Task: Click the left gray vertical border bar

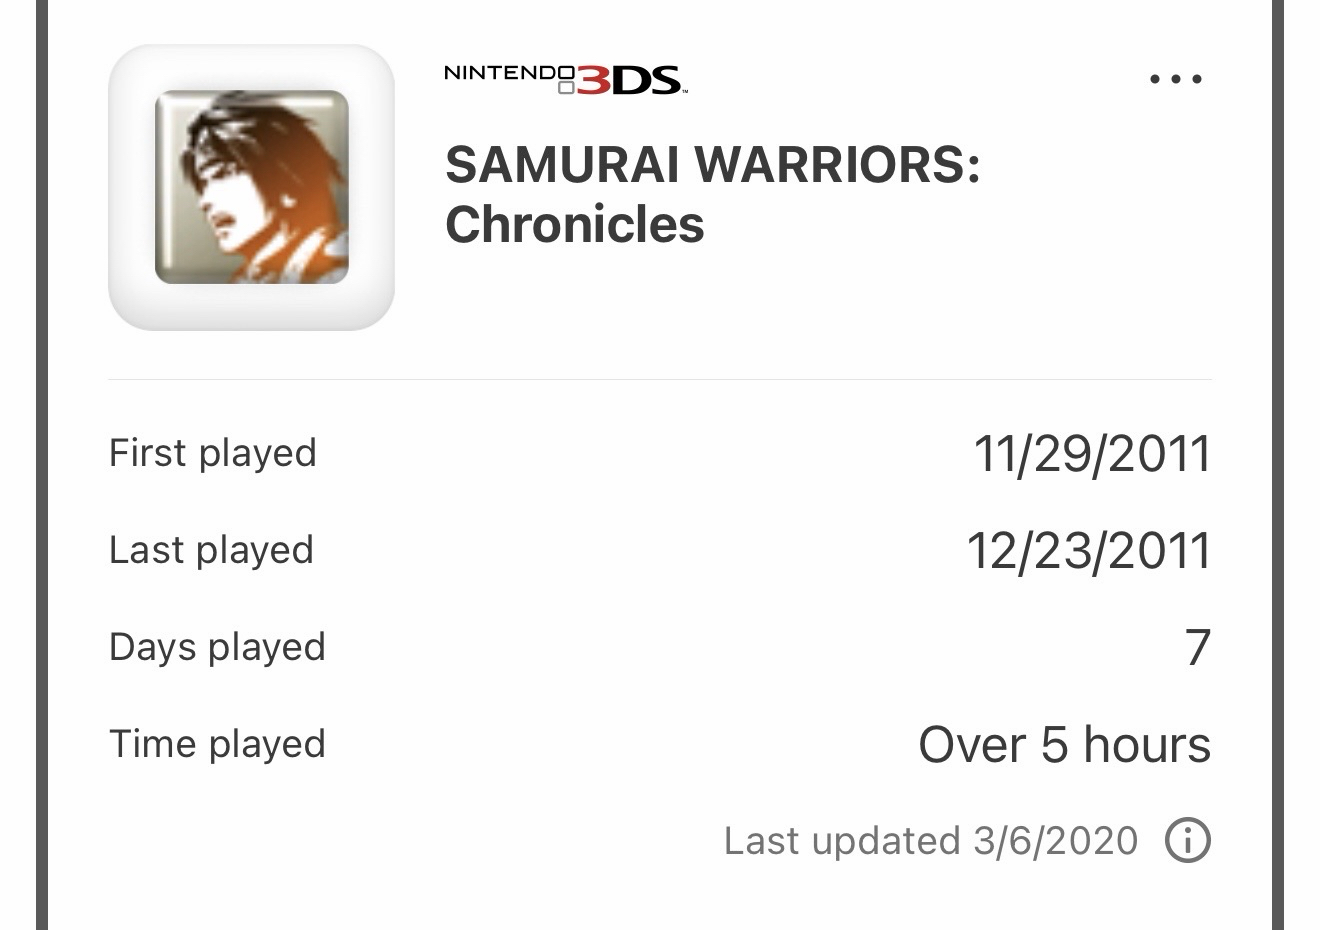Action: [x=41, y=465]
